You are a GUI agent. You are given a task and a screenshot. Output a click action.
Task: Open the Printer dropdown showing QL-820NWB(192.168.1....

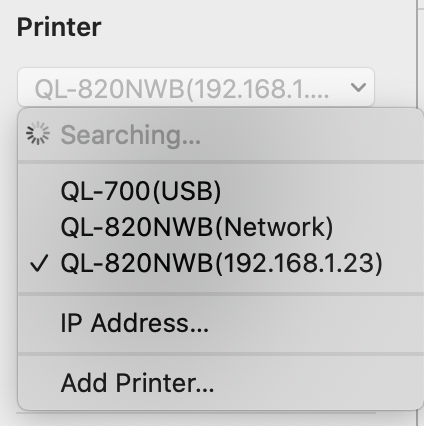tap(196, 87)
